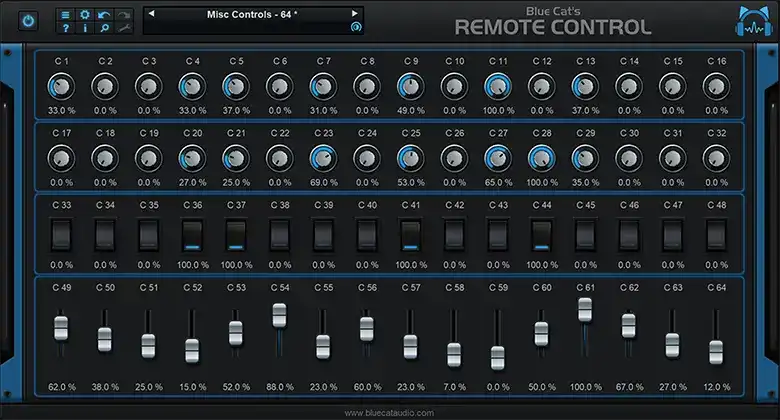Click the wrench tools icon

pyautogui.click(x=124, y=28)
